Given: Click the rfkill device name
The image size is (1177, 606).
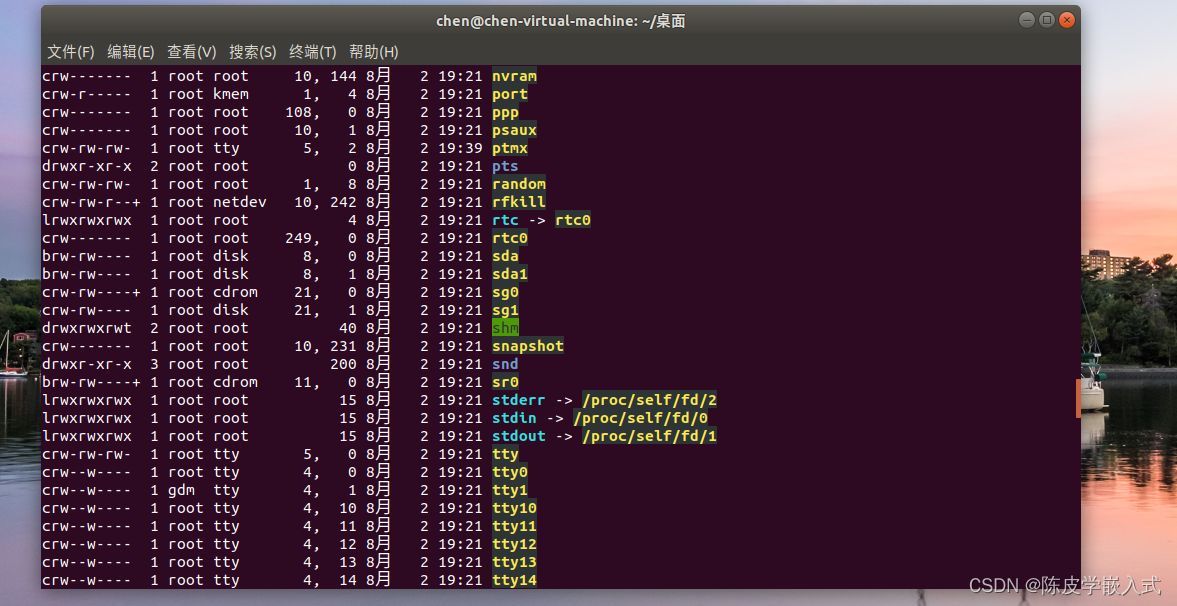Looking at the screenshot, I should pos(519,202).
